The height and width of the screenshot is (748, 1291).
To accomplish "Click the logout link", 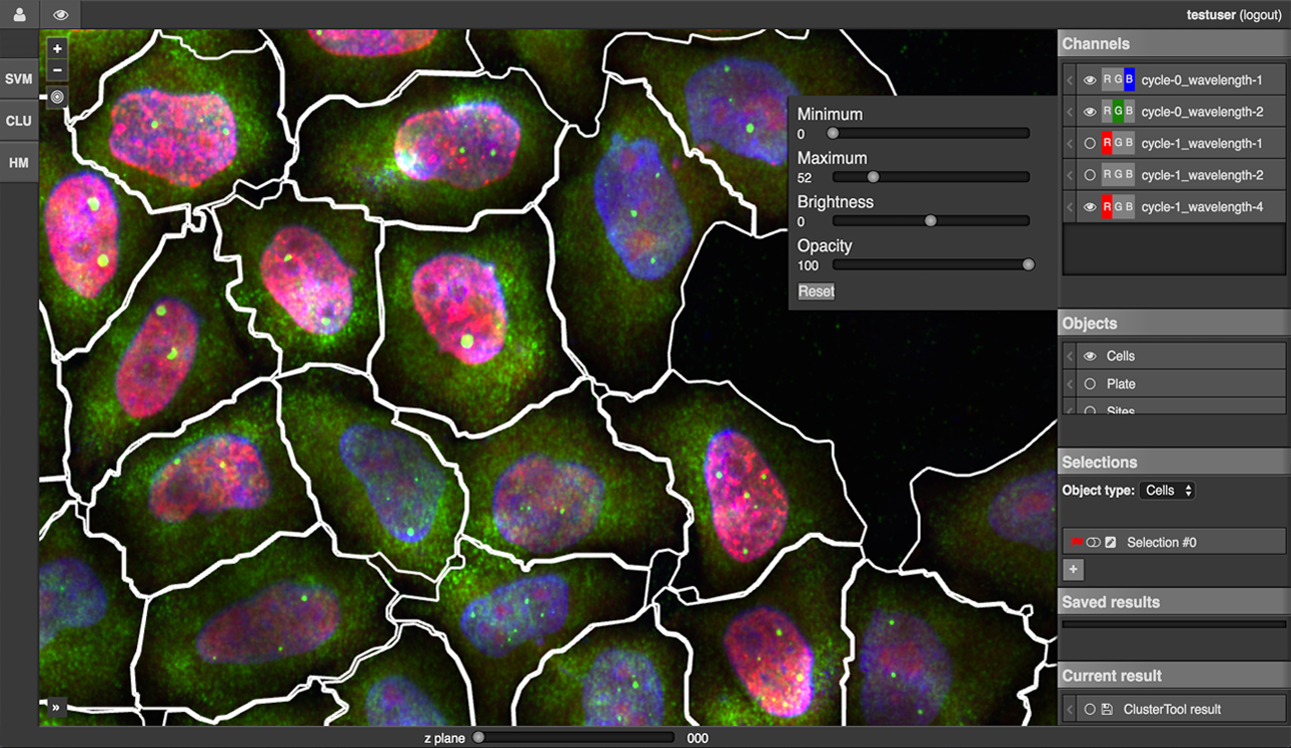I will tap(1260, 15).
